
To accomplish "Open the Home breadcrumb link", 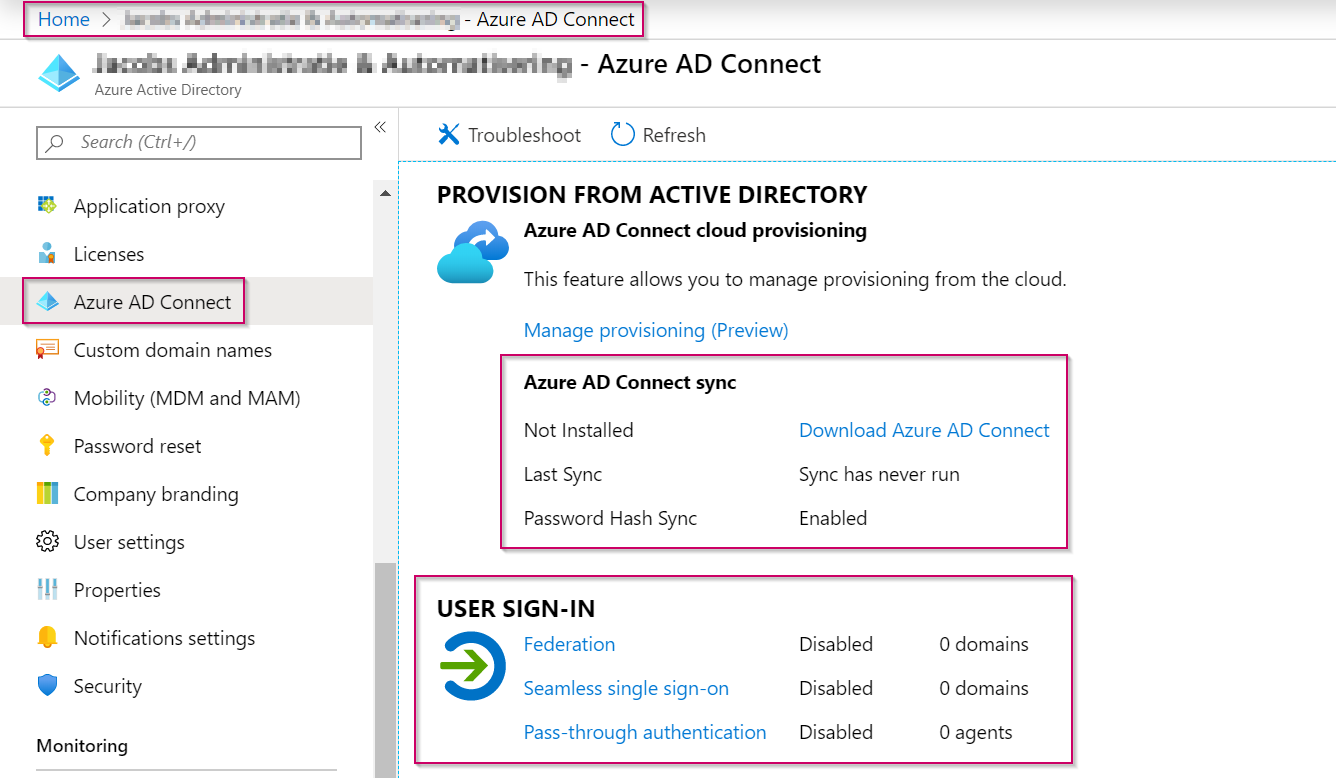I will click(x=63, y=18).
